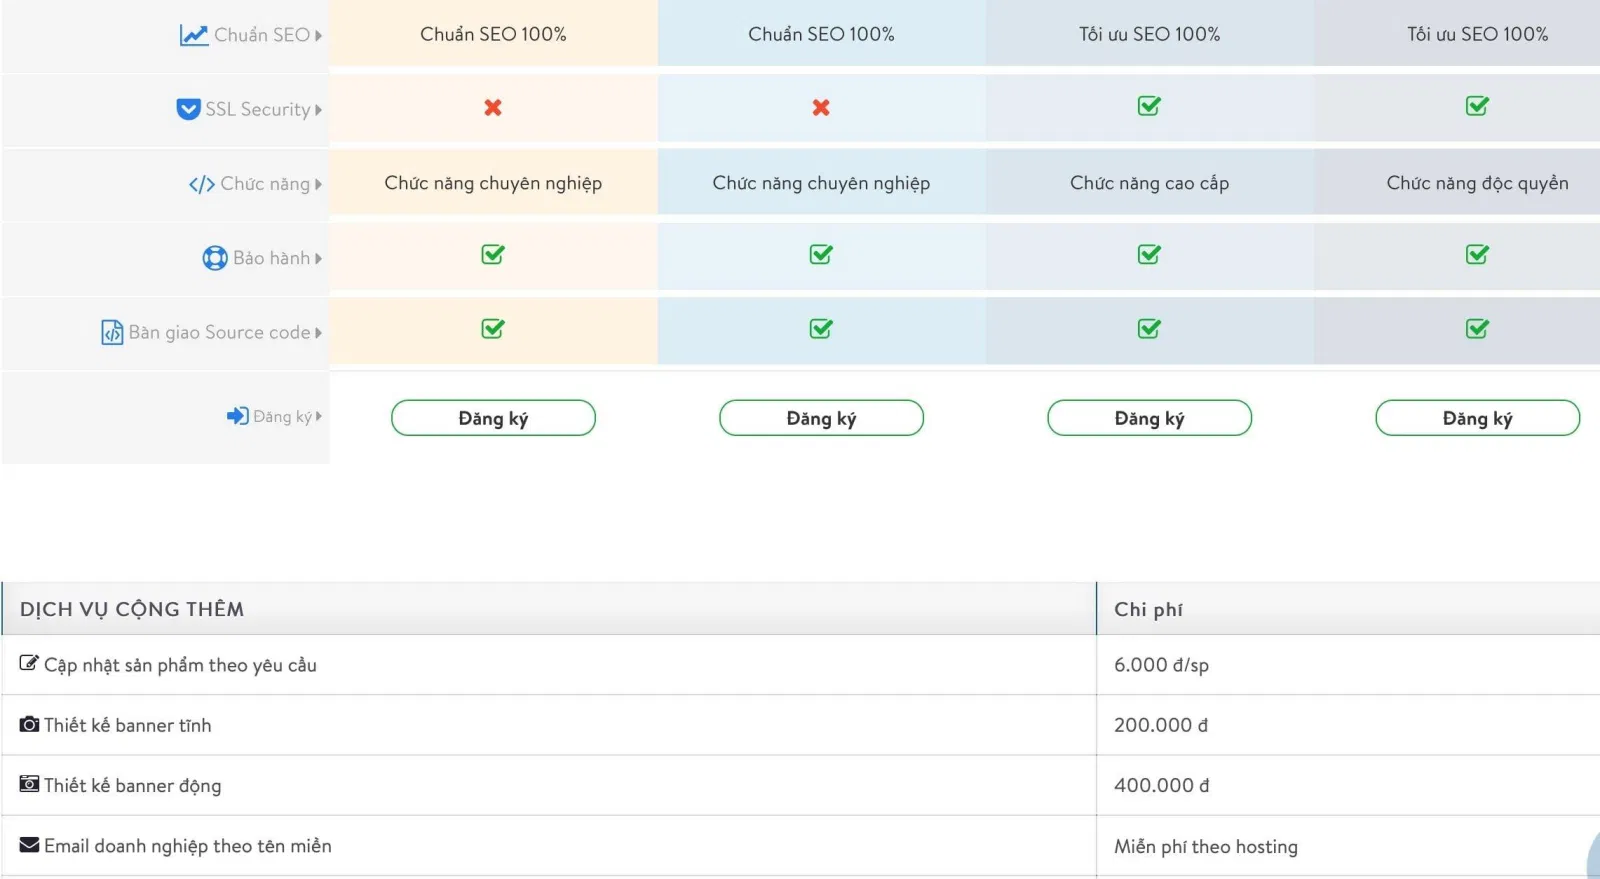1600x879 pixels.
Task: Click the arrow next to Bàn giao Source code
Action: [319, 333]
